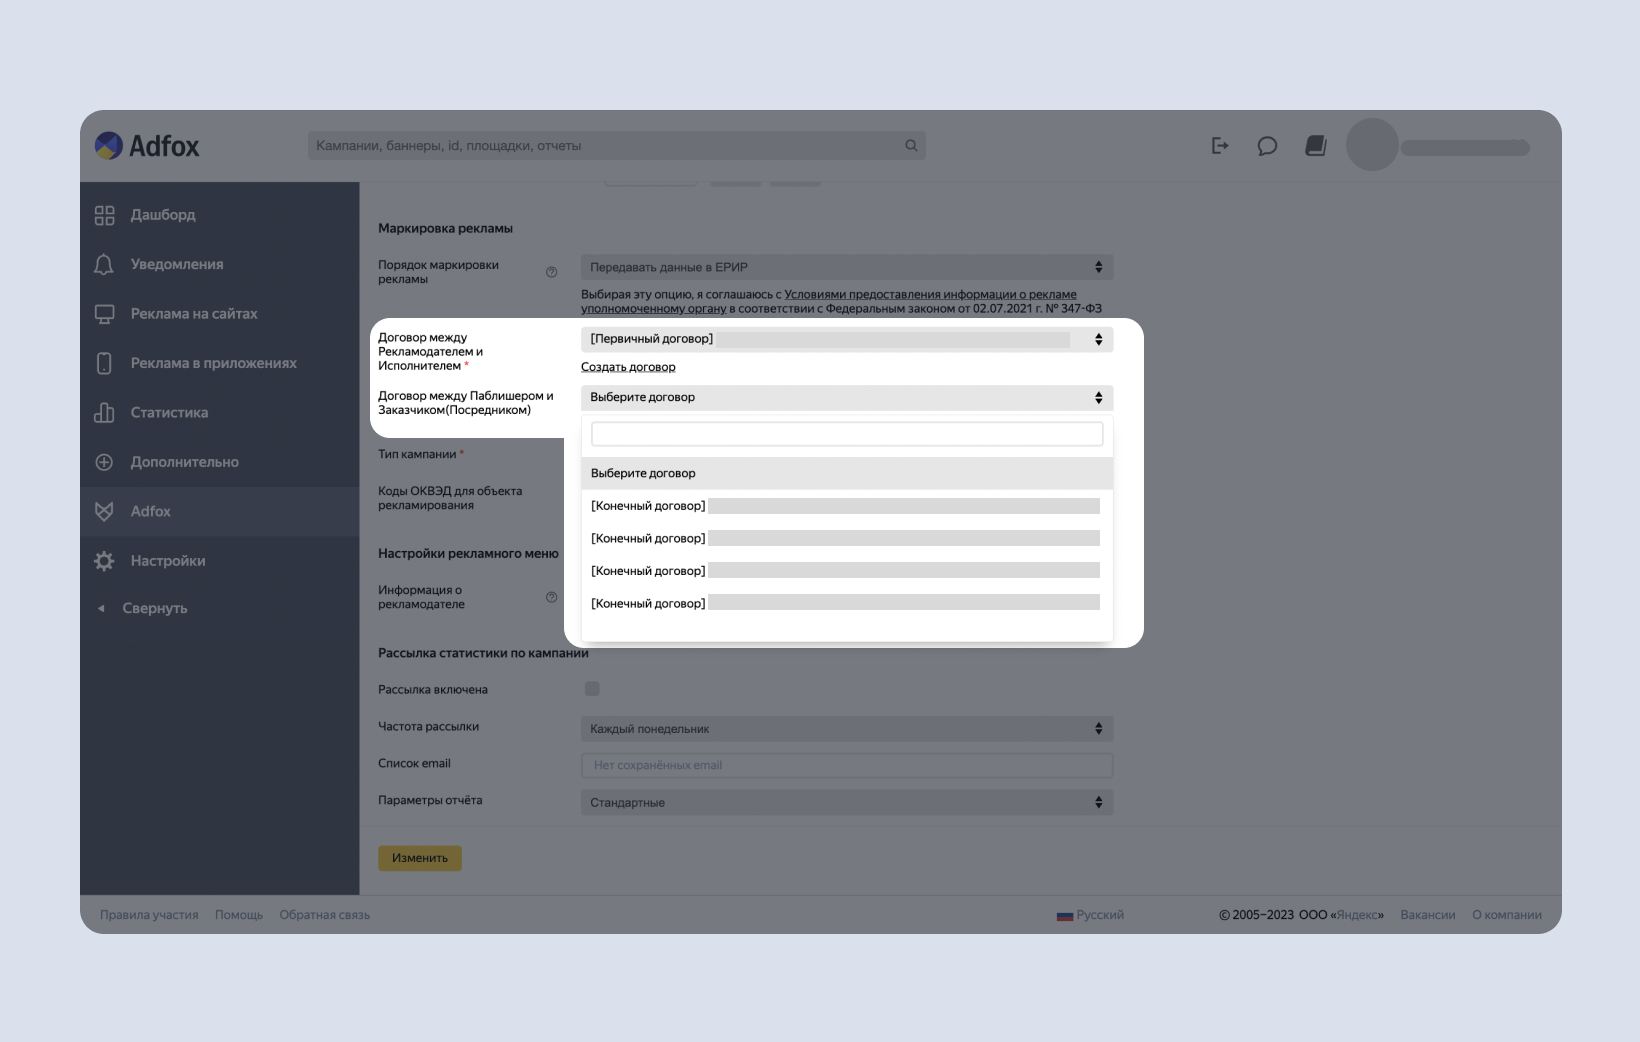The height and width of the screenshot is (1042, 1640).
Task: Go to Статистика in the sidebar
Action: tap(169, 413)
